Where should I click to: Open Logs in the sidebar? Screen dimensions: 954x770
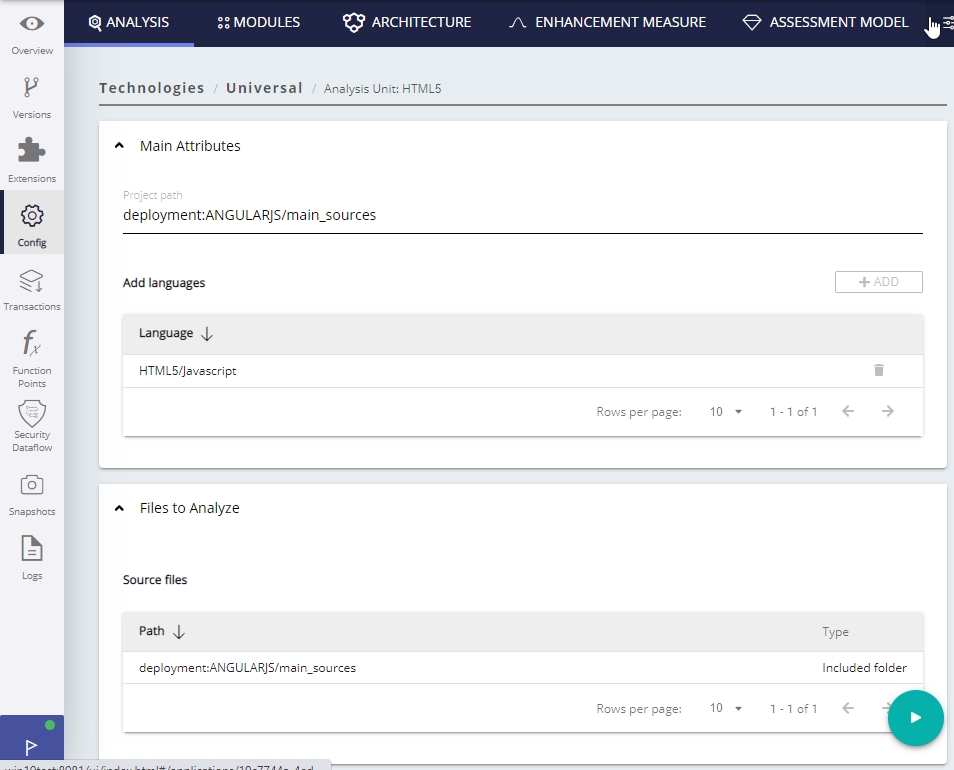point(32,556)
